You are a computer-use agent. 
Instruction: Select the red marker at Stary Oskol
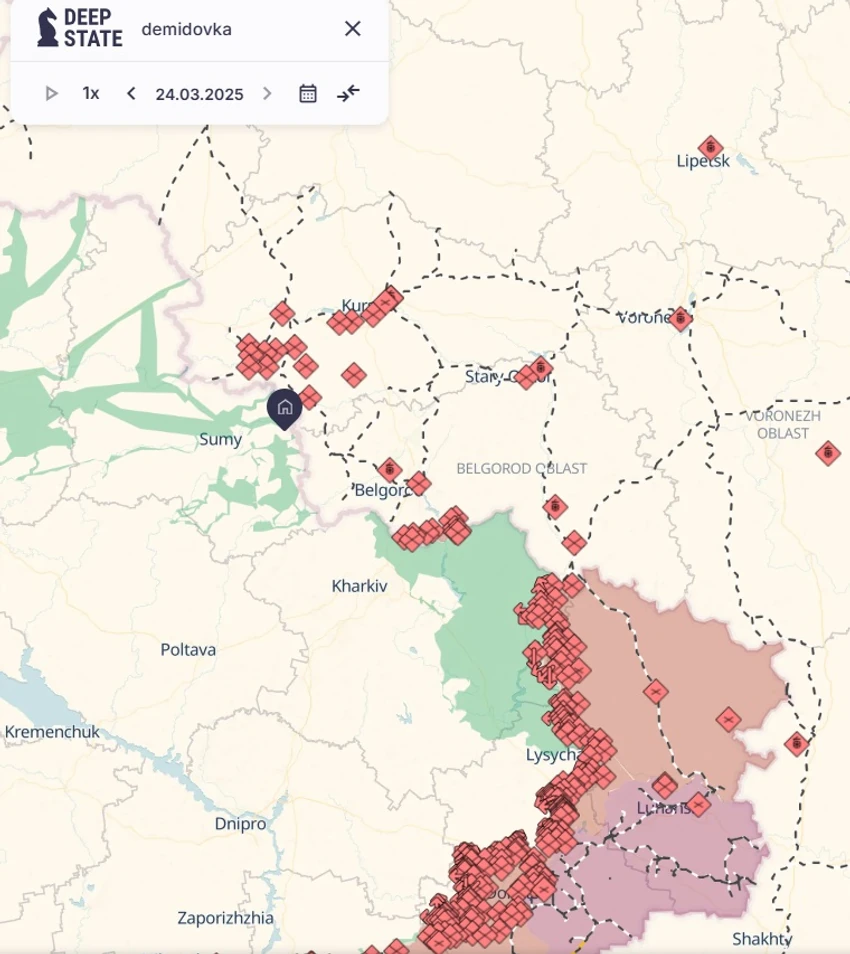540,369
